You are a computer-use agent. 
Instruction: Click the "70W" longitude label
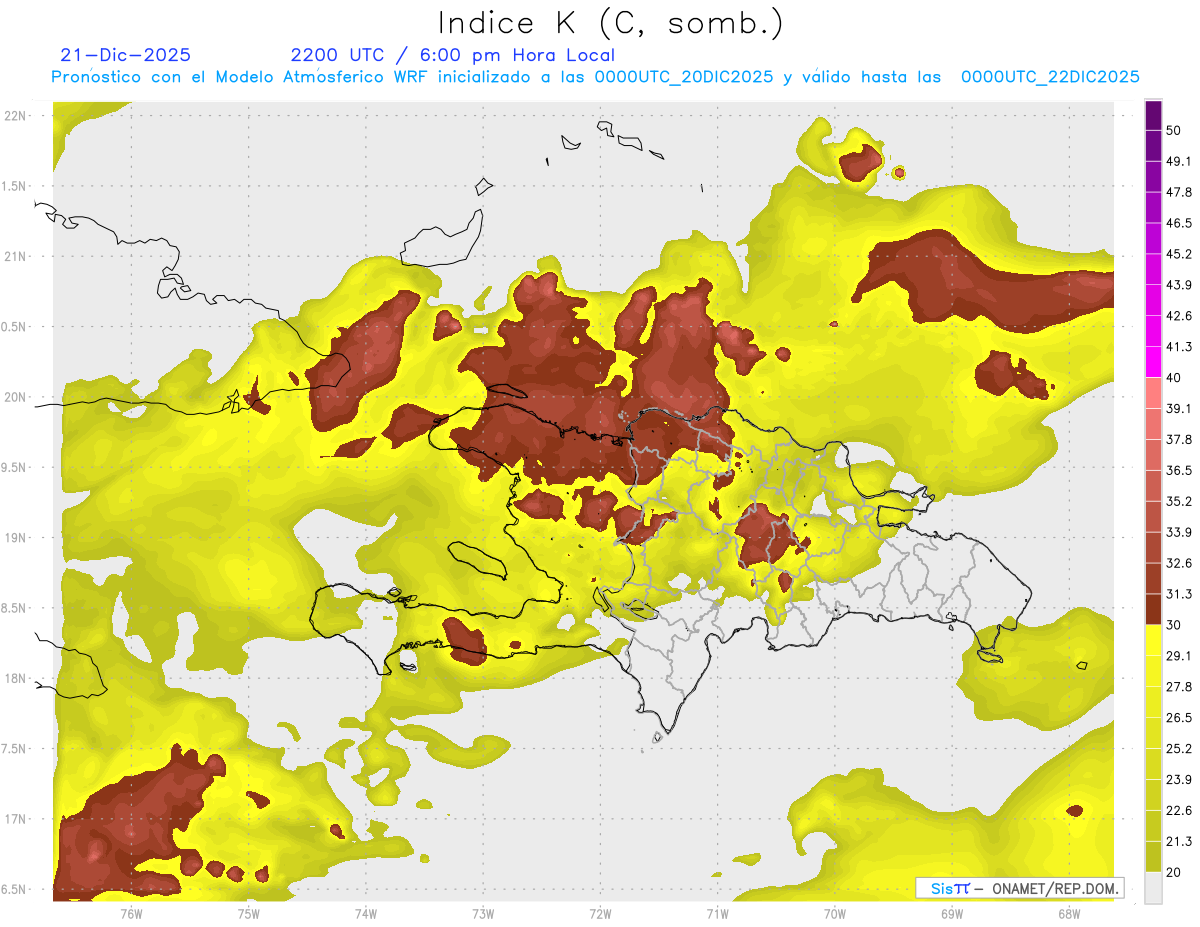pyautogui.click(x=834, y=913)
